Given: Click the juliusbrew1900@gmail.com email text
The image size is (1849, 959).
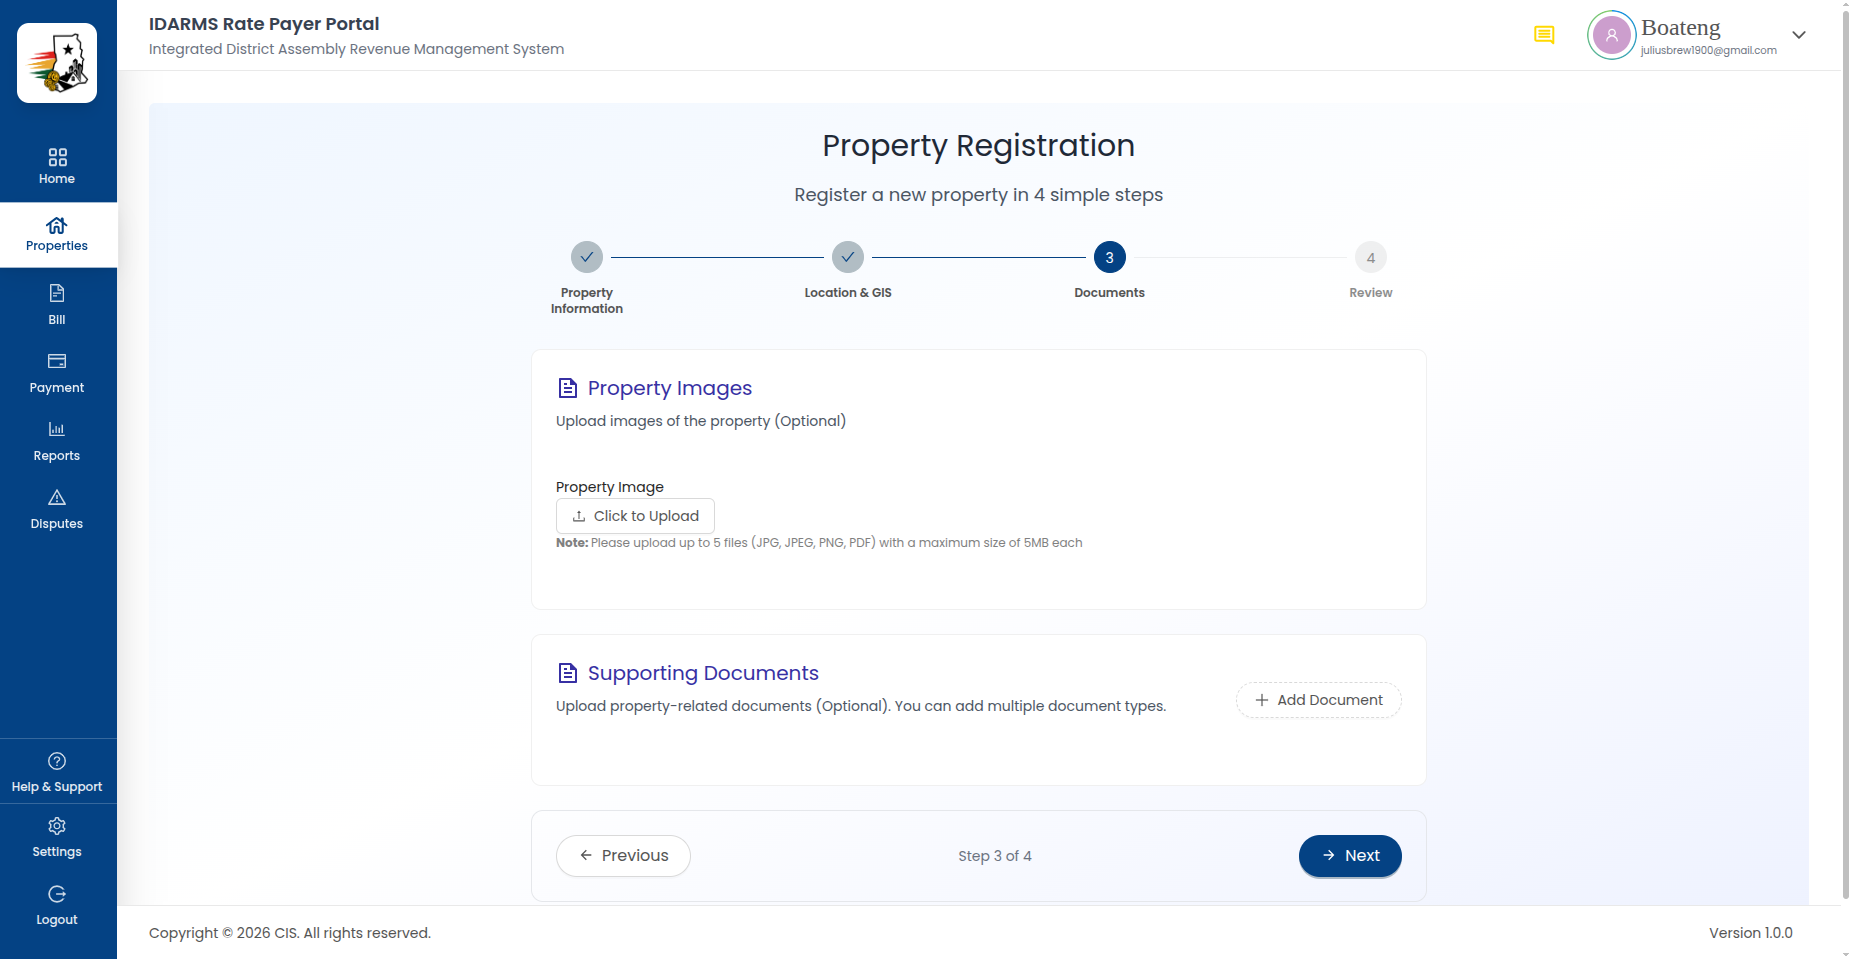Looking at the screenshot, I should coord(1709,50).
